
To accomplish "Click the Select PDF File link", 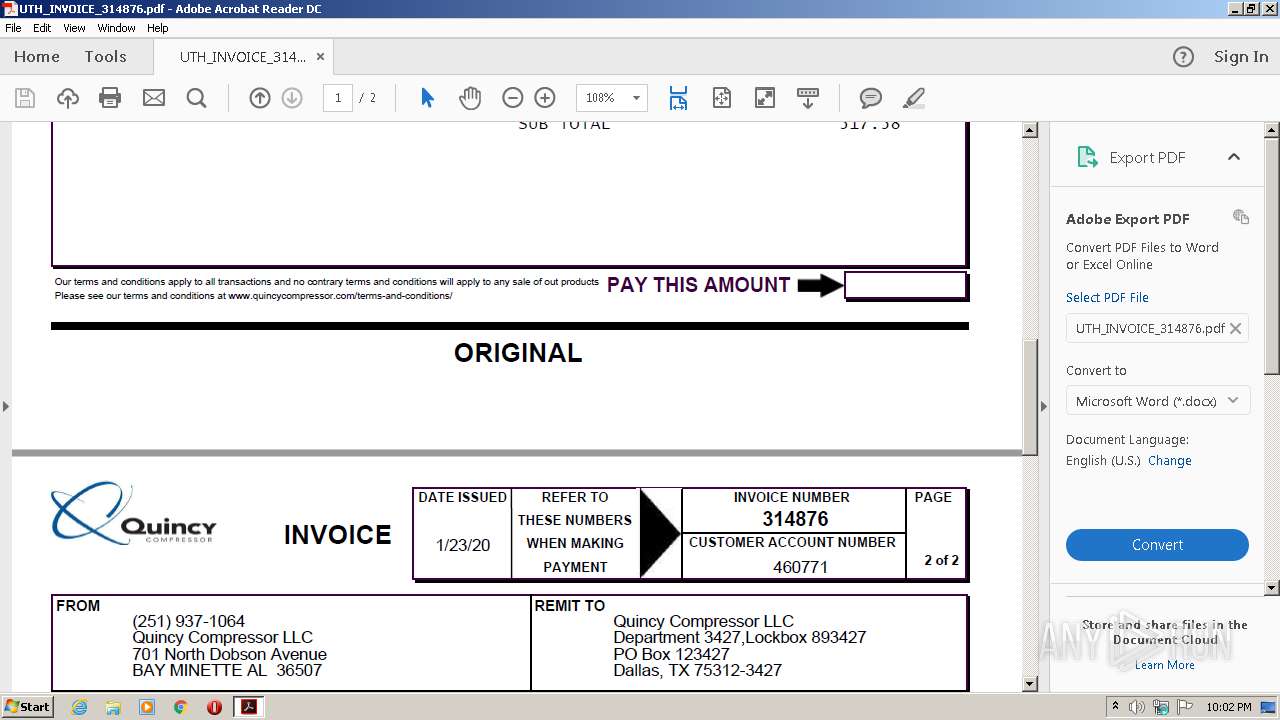I will 1107,297.
